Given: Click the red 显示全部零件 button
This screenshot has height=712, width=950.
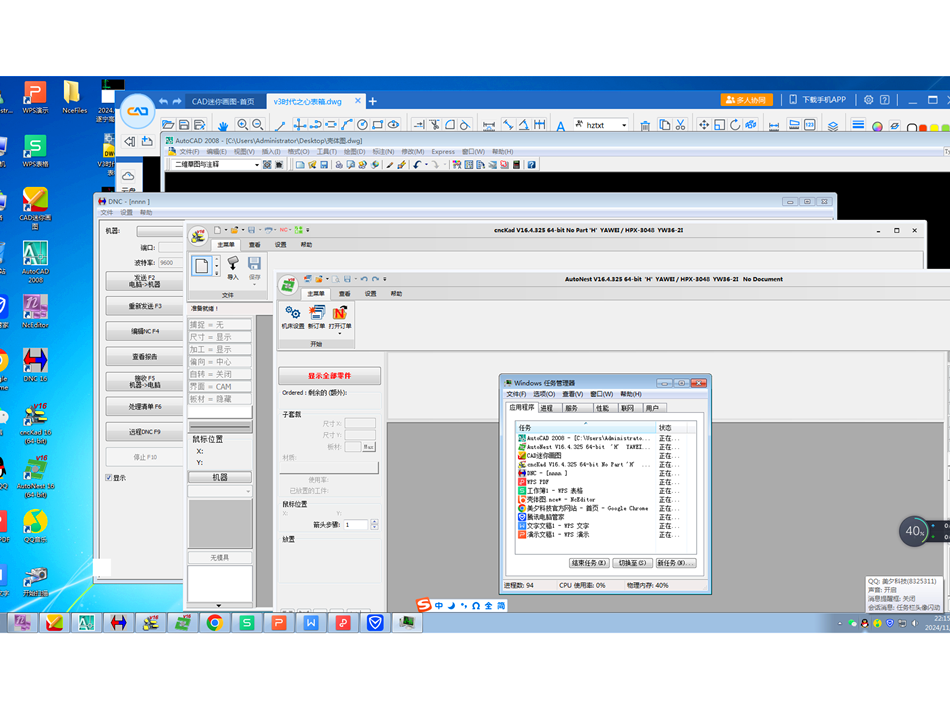Looking at the screenshot, I should click(330, 376).
